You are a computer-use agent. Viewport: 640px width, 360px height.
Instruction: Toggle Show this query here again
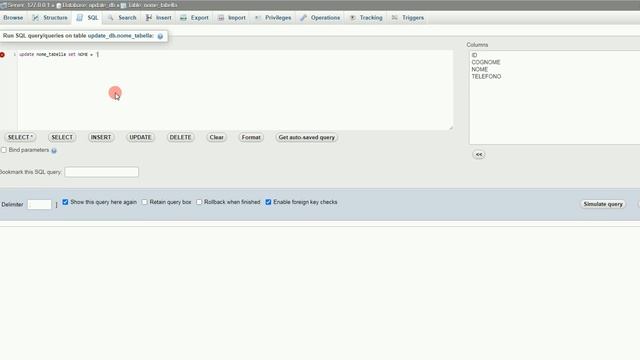(65, 202)
